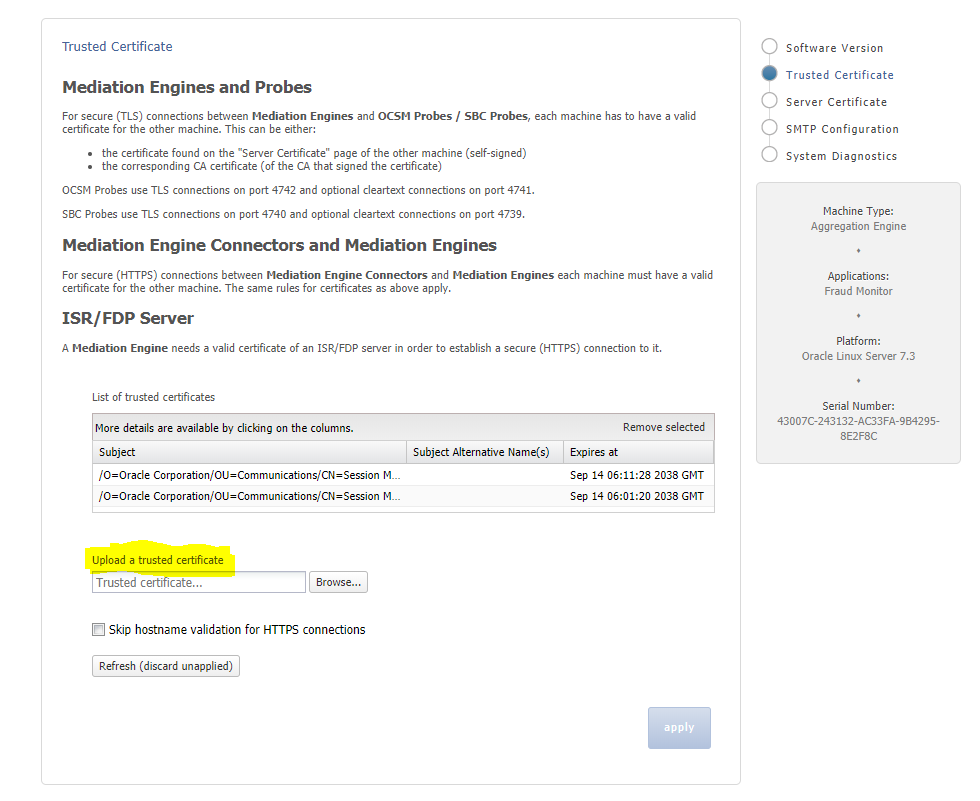This screenshot has width=980, height=801.
Task: Click the highlighted Upload a trusted certificate label
Action: 159,560
